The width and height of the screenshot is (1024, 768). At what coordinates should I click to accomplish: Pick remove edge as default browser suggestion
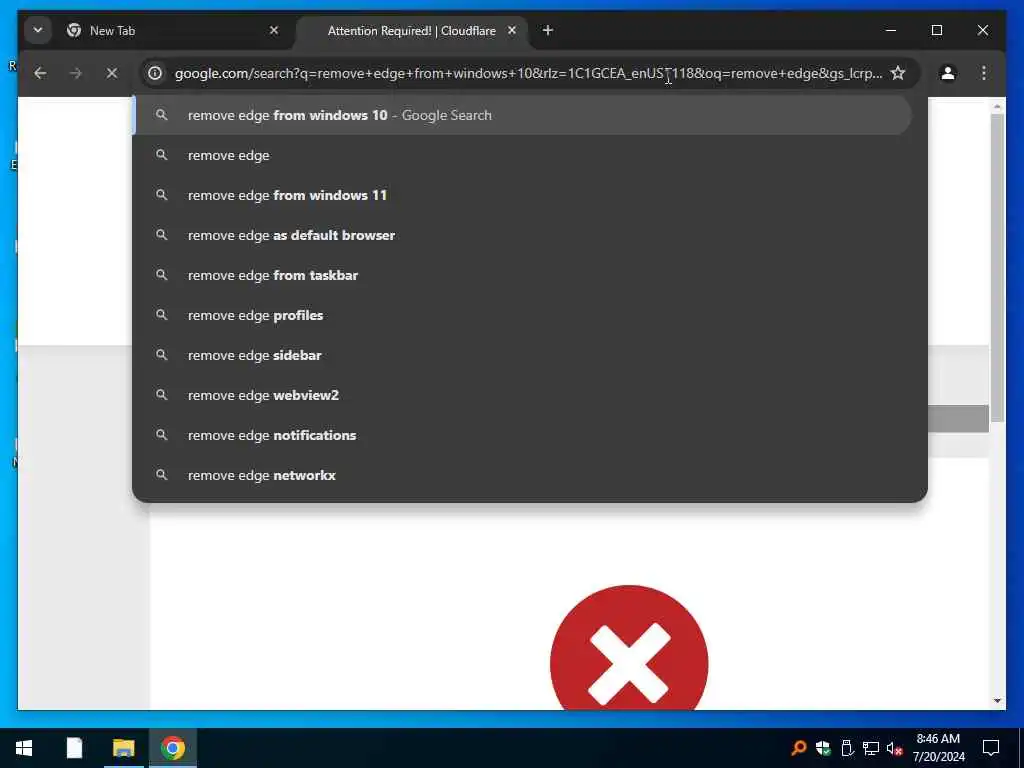(522, 235)
